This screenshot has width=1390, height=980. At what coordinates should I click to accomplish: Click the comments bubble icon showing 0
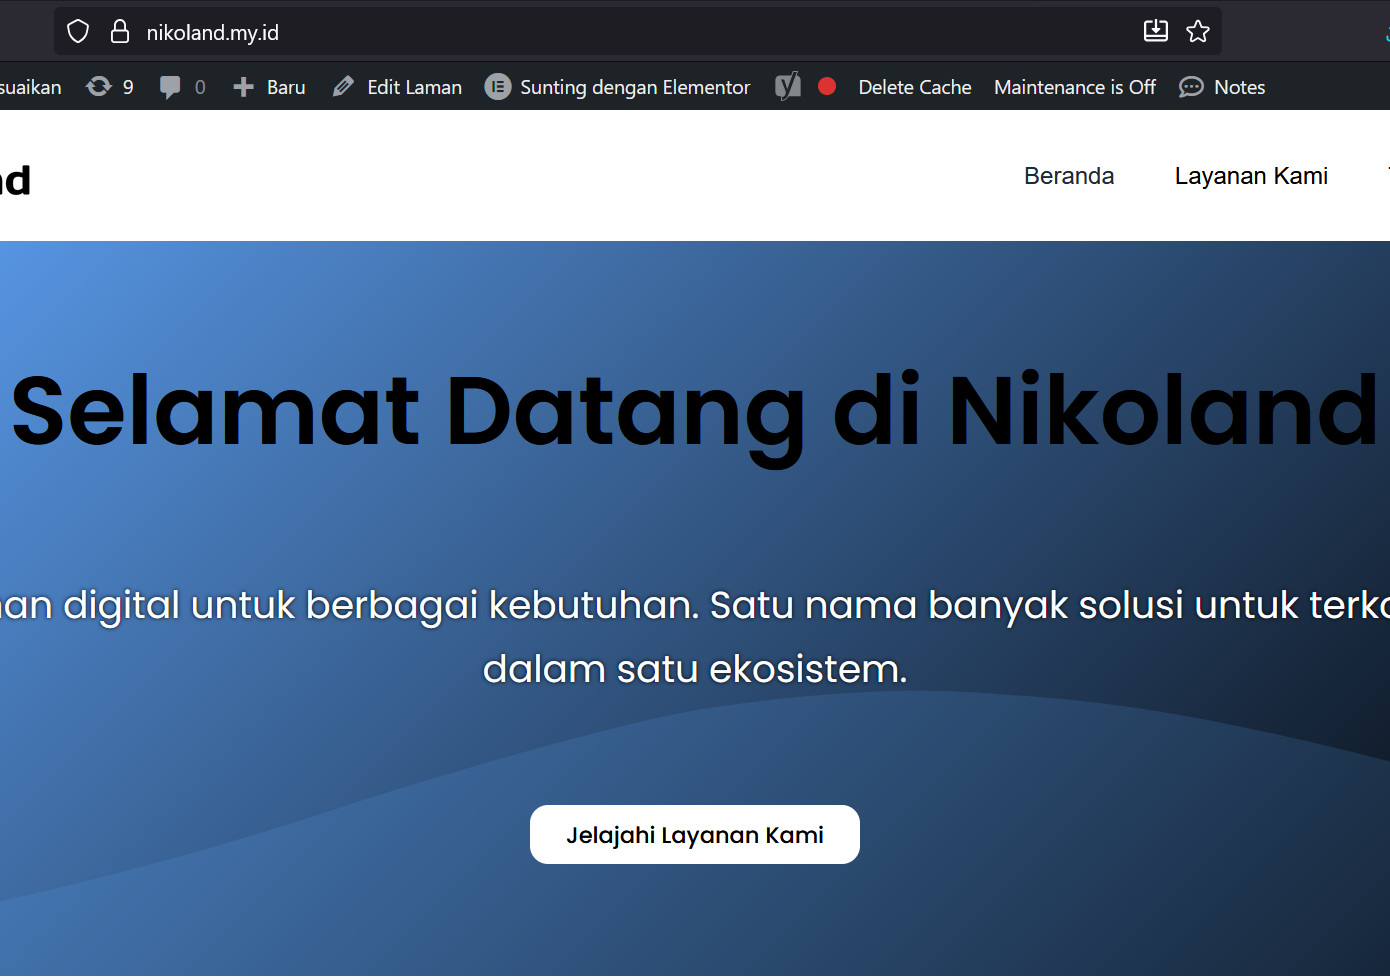pyautogui.click(x=170, y=87)
